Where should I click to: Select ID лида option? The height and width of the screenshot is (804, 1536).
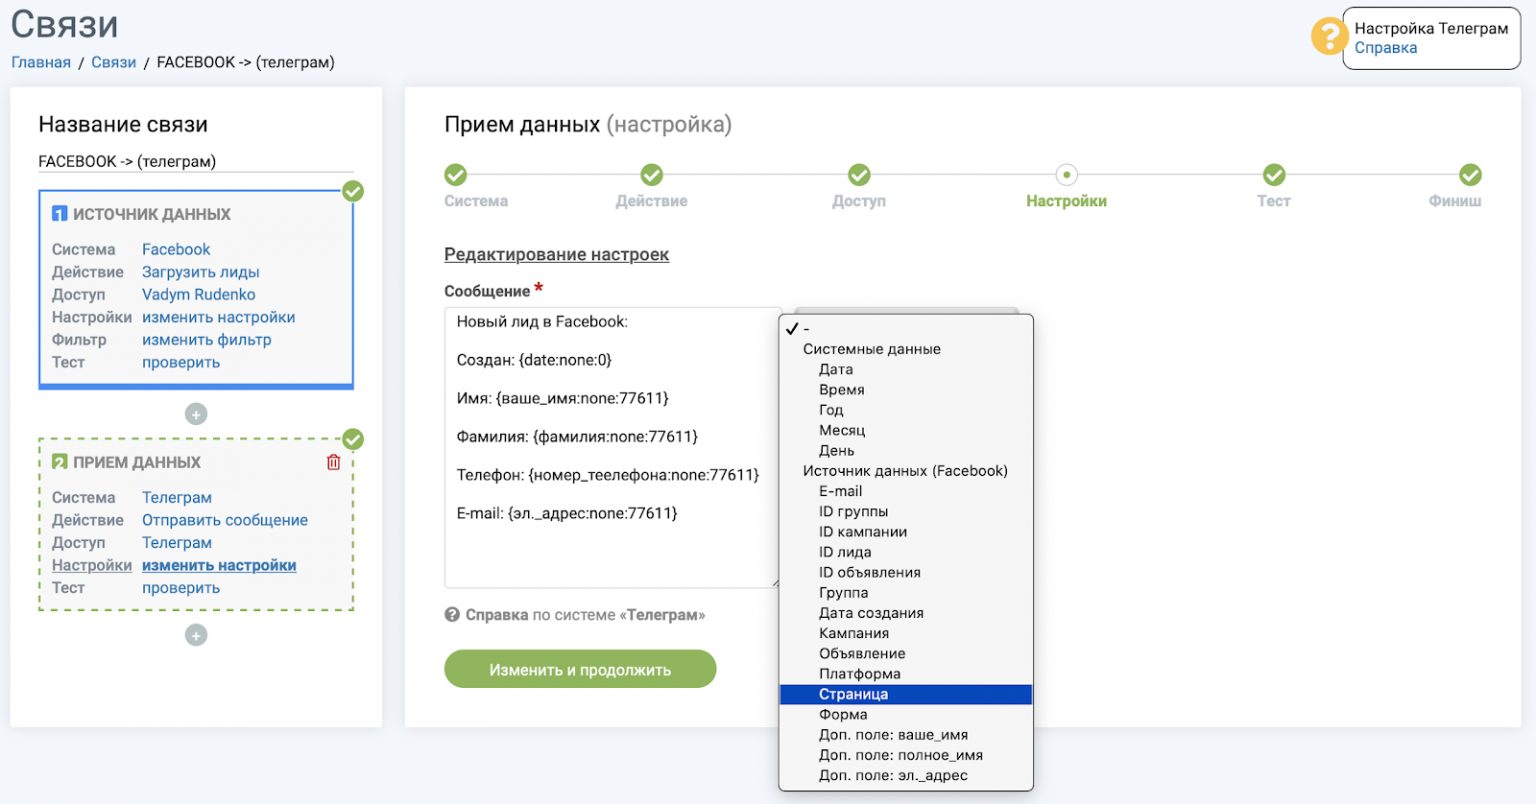906,552
